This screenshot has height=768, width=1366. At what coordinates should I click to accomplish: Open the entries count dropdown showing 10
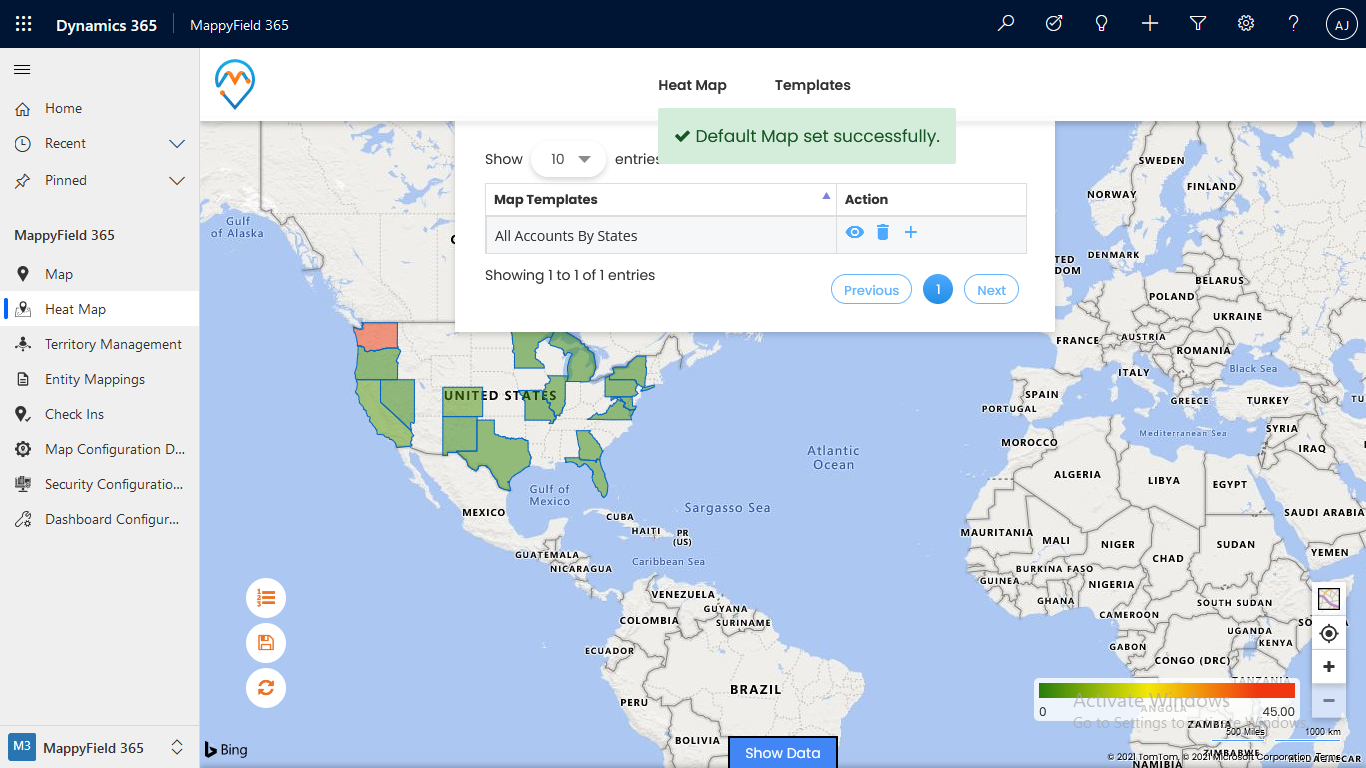[x=569, y=159]
